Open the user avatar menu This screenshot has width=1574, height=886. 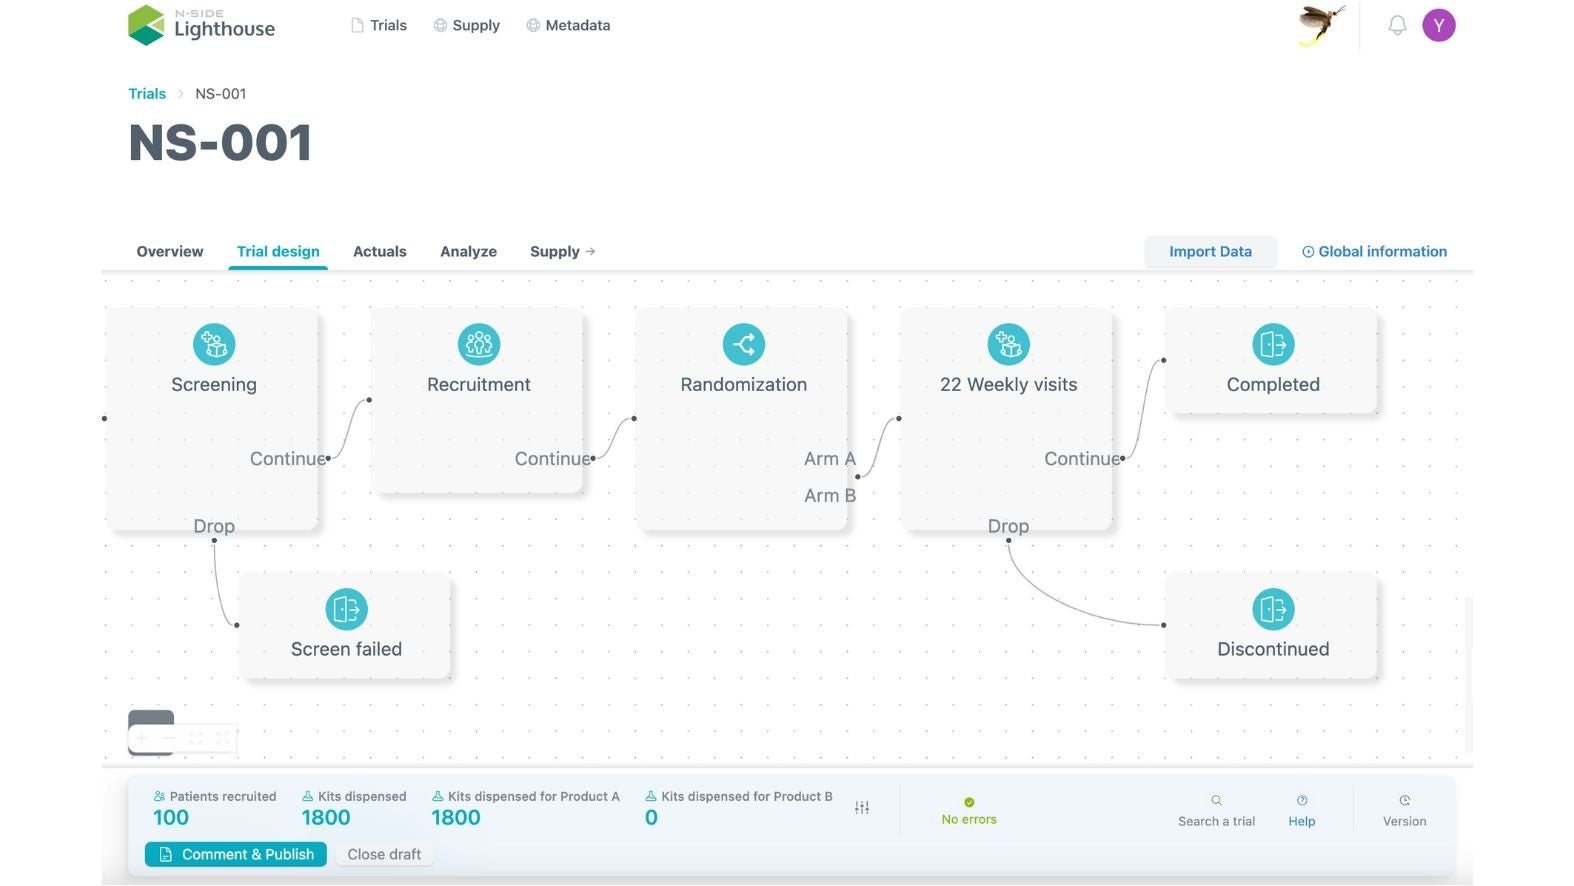click(x=1438, y=26)
